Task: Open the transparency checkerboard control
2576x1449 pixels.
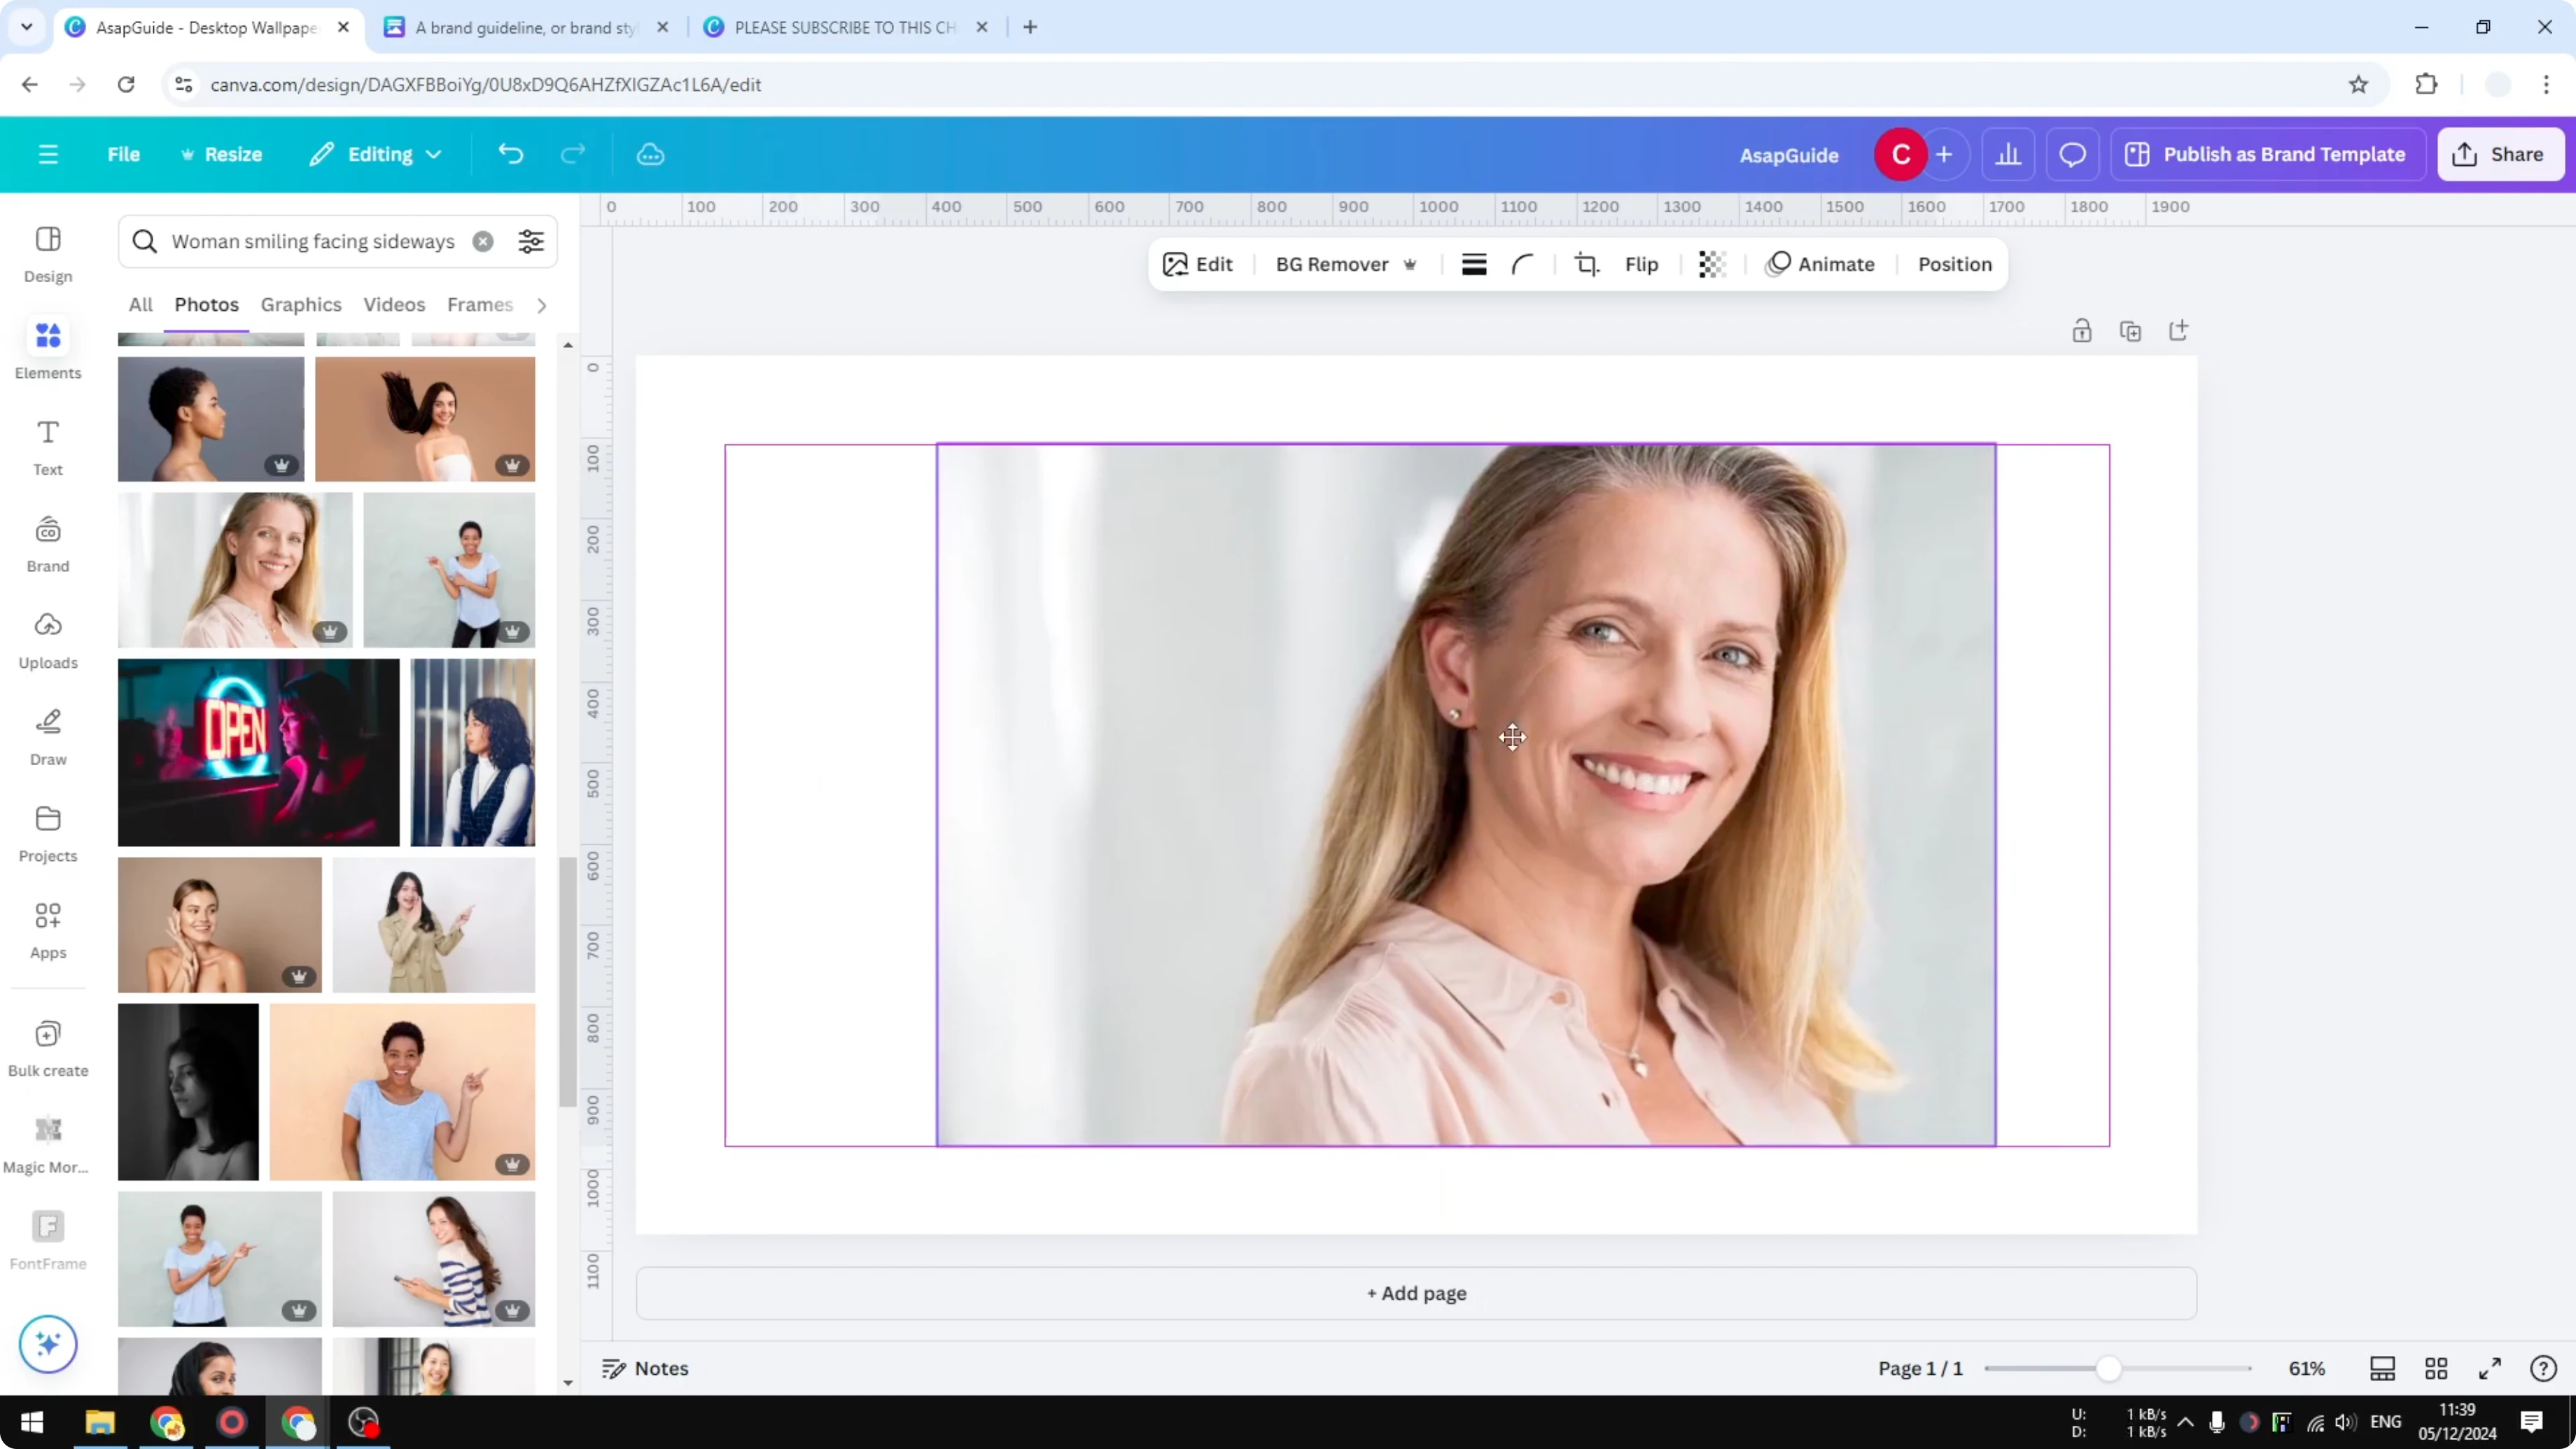Action: coord(1712,264)
